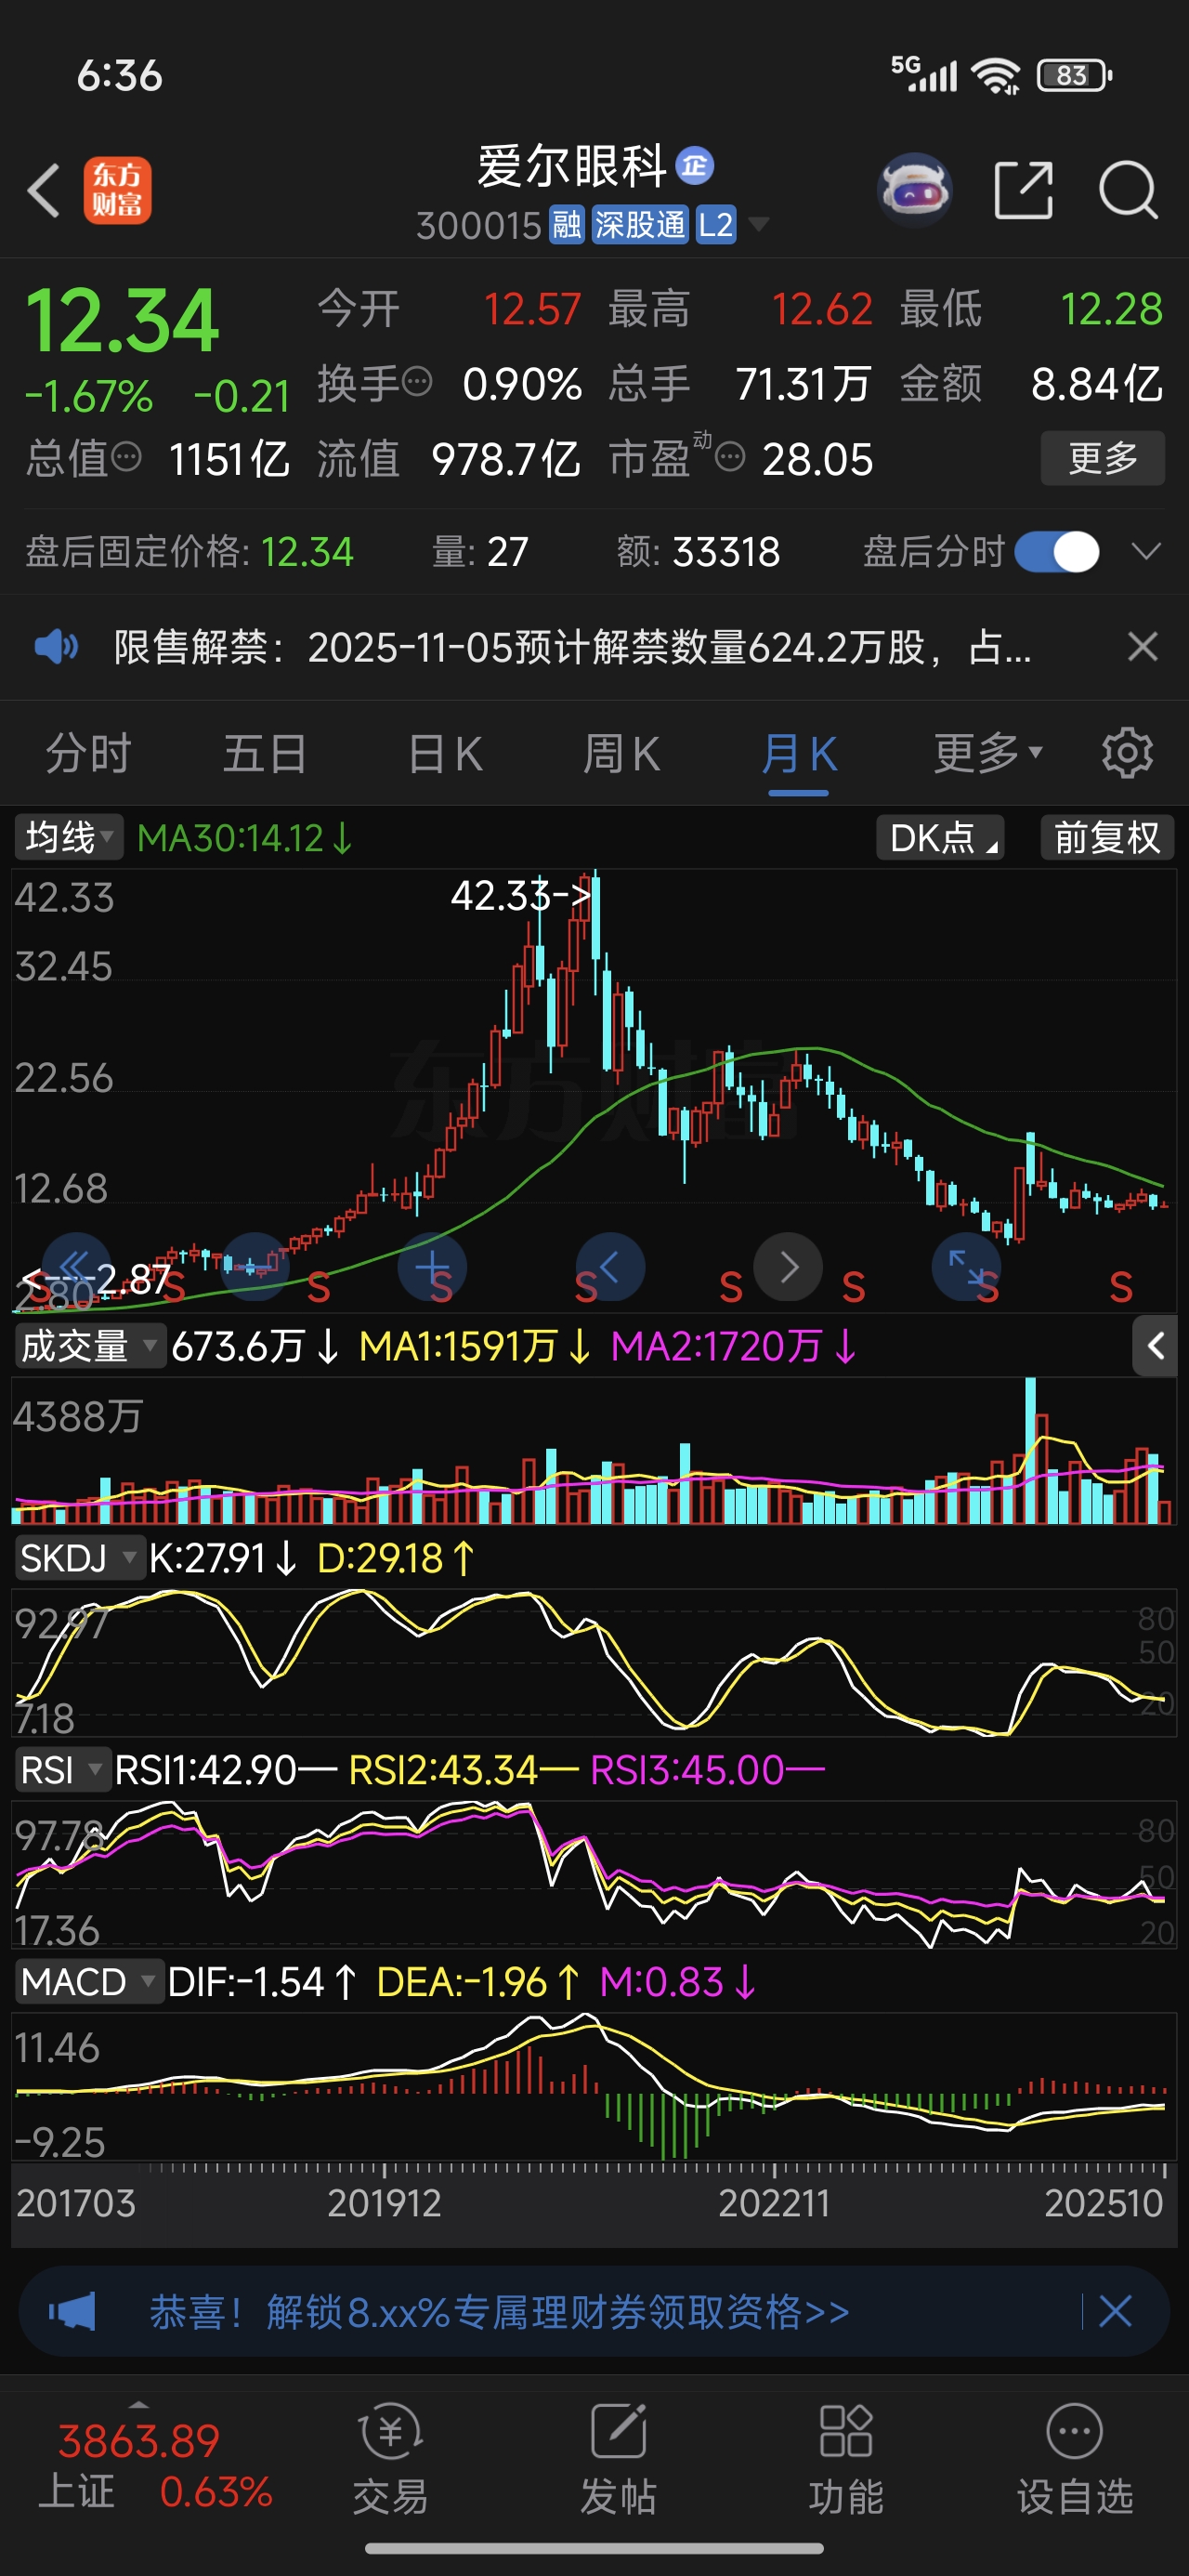Switch to 周K tab
Viewport: 1189px width, 2576px height.
621,754
